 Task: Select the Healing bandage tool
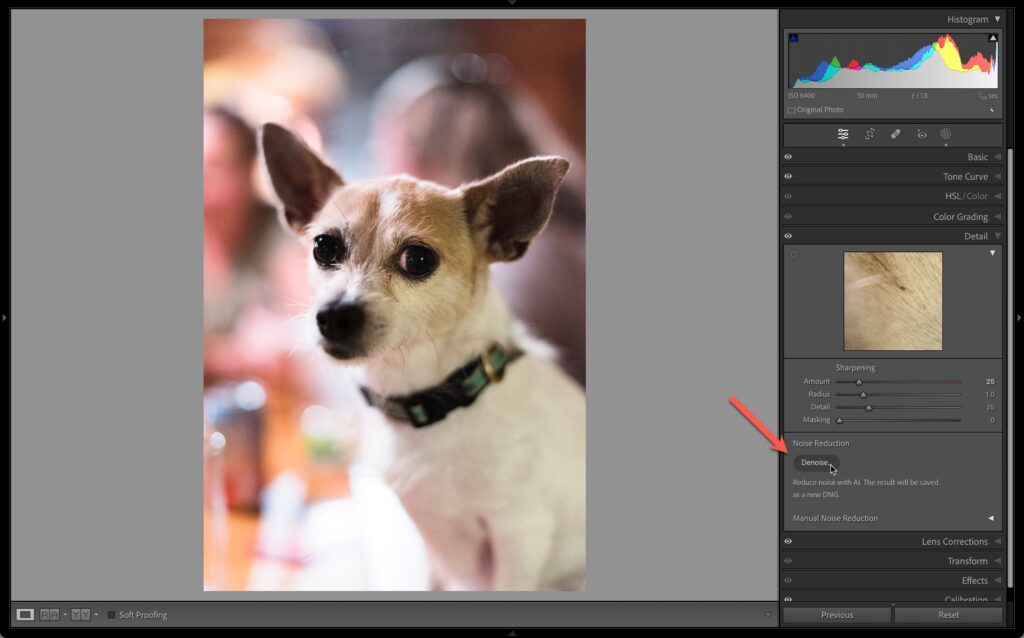896,134
